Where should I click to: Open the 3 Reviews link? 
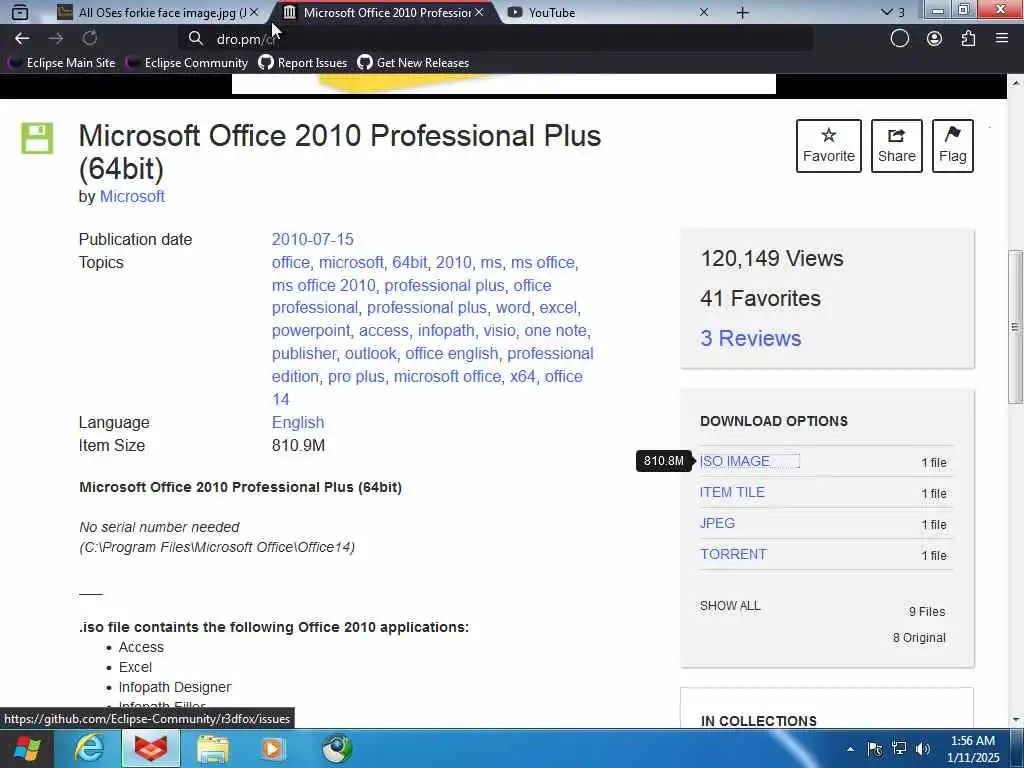(750, 338)
